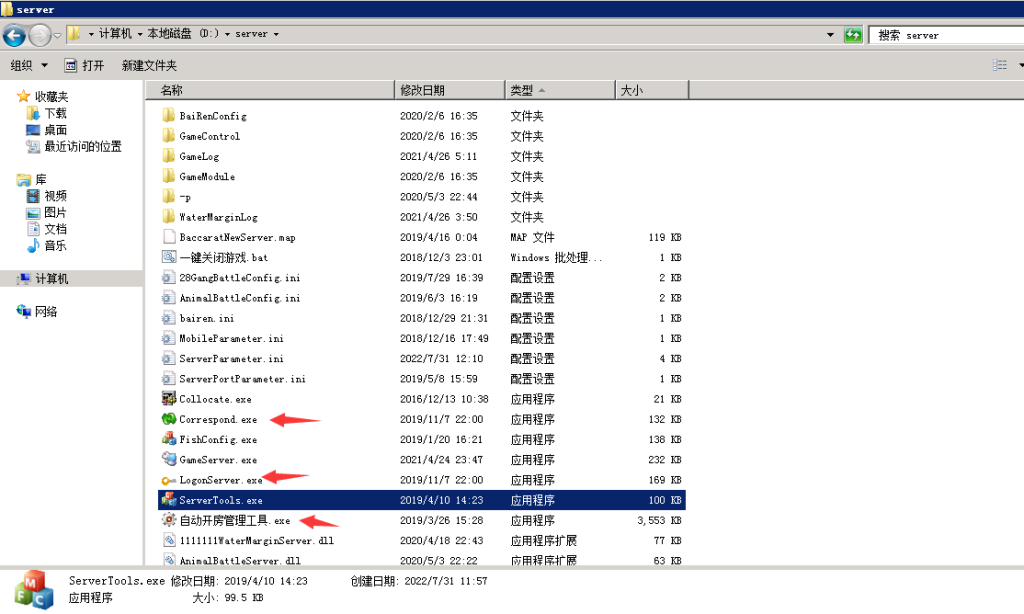Click the refresh button beside address bar
This screenshot has height=614, width=1024.
853,35
